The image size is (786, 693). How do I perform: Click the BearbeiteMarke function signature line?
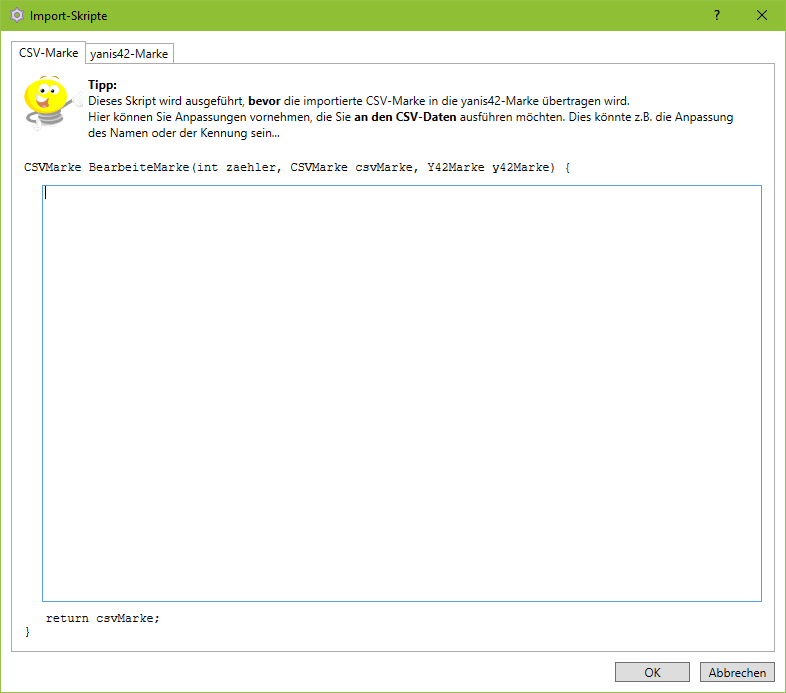297,167
